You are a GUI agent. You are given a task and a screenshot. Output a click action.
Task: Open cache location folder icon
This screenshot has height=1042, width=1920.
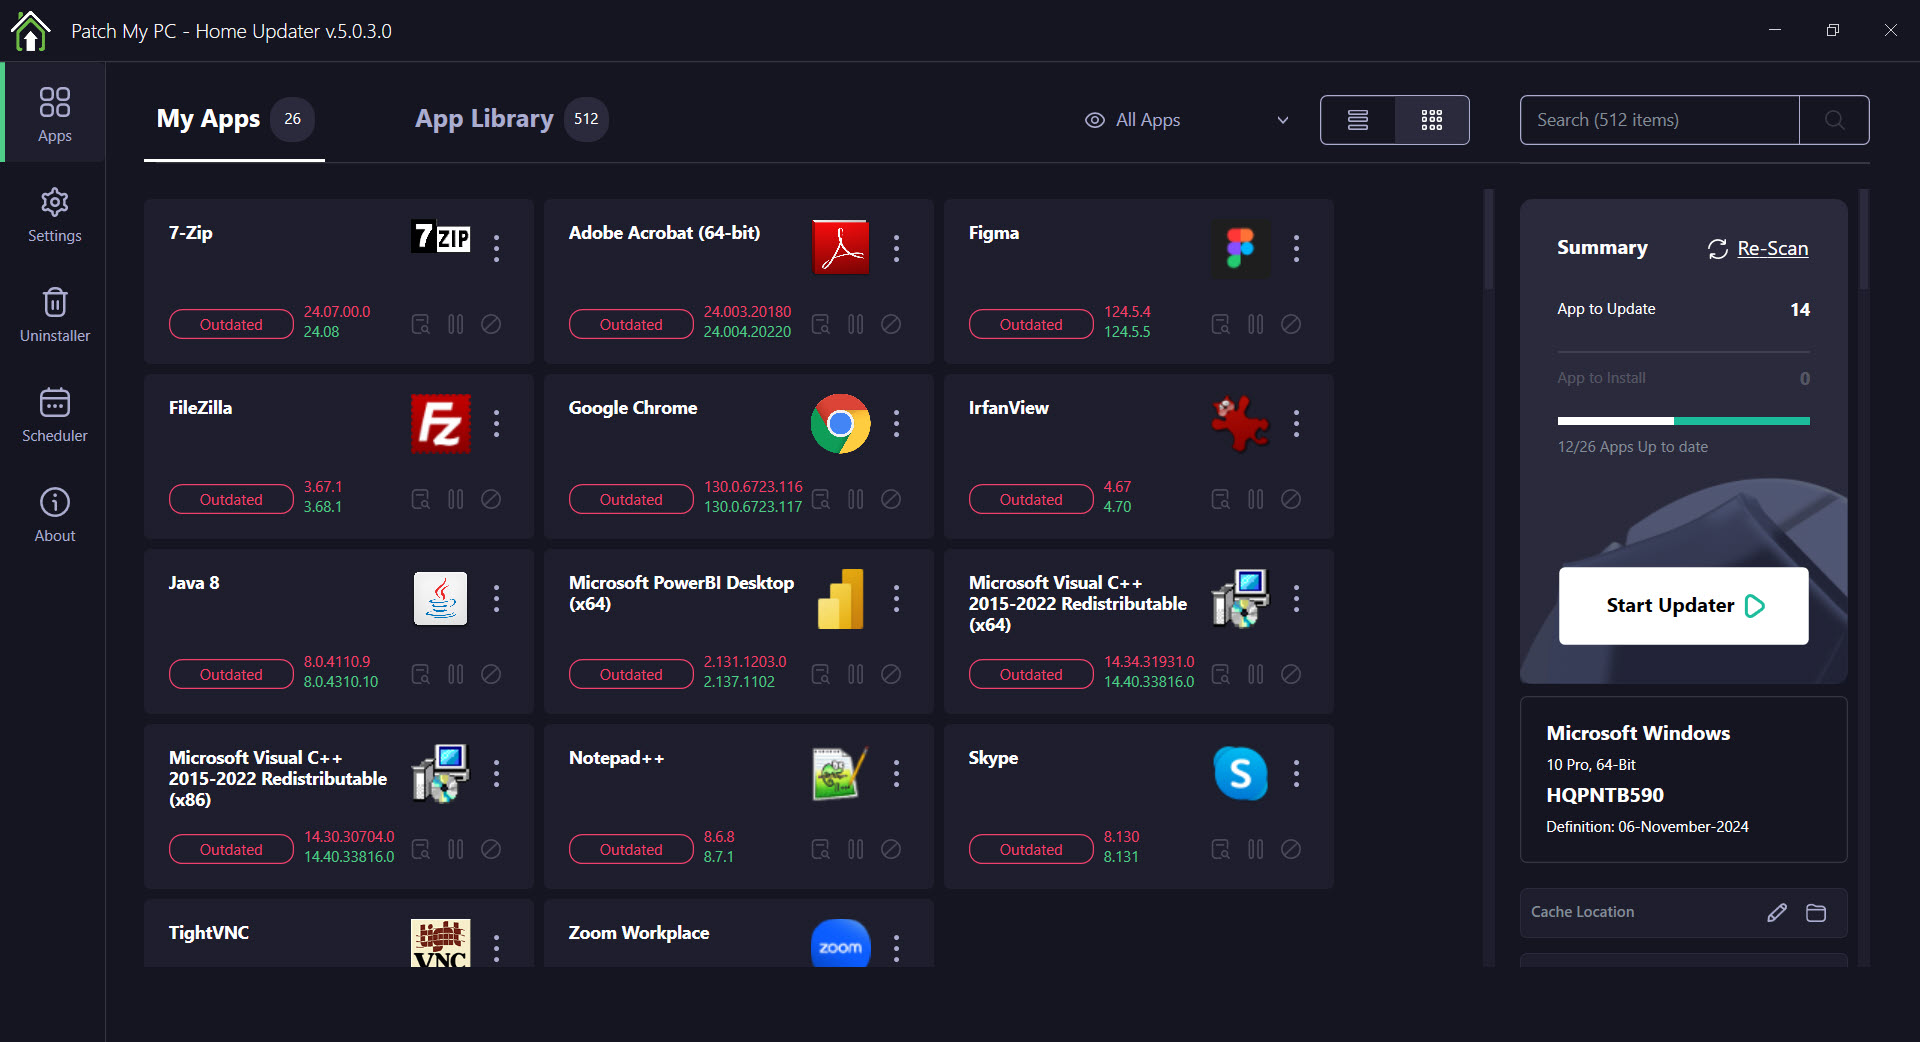point(1816,912)
